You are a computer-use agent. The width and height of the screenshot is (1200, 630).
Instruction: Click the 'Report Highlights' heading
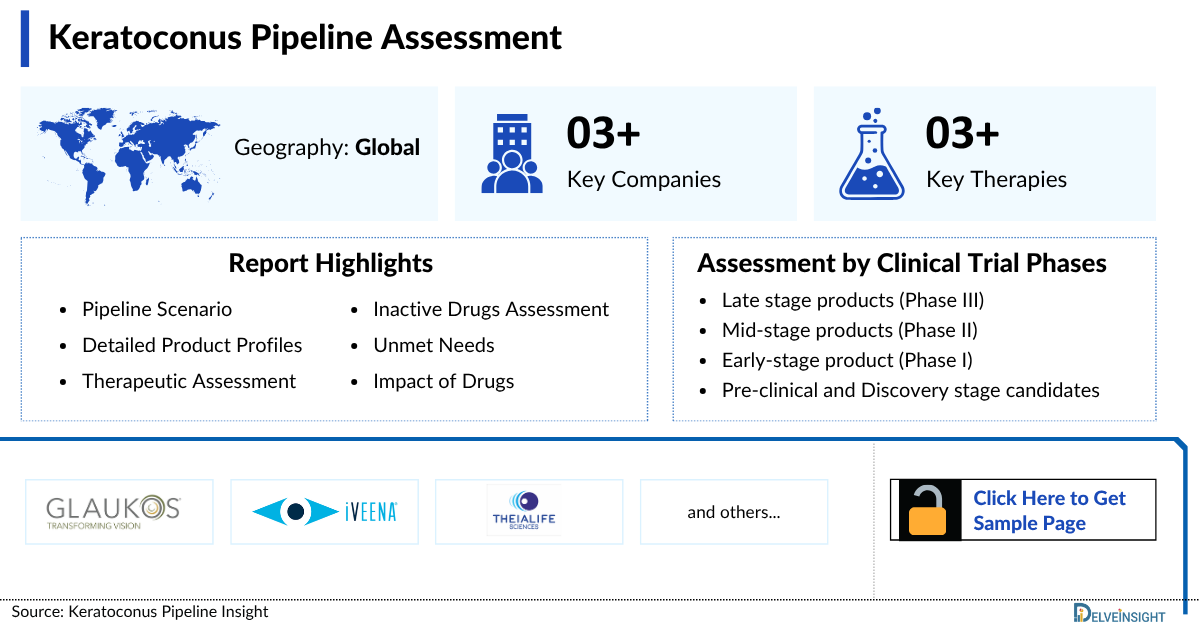(331, 263)
